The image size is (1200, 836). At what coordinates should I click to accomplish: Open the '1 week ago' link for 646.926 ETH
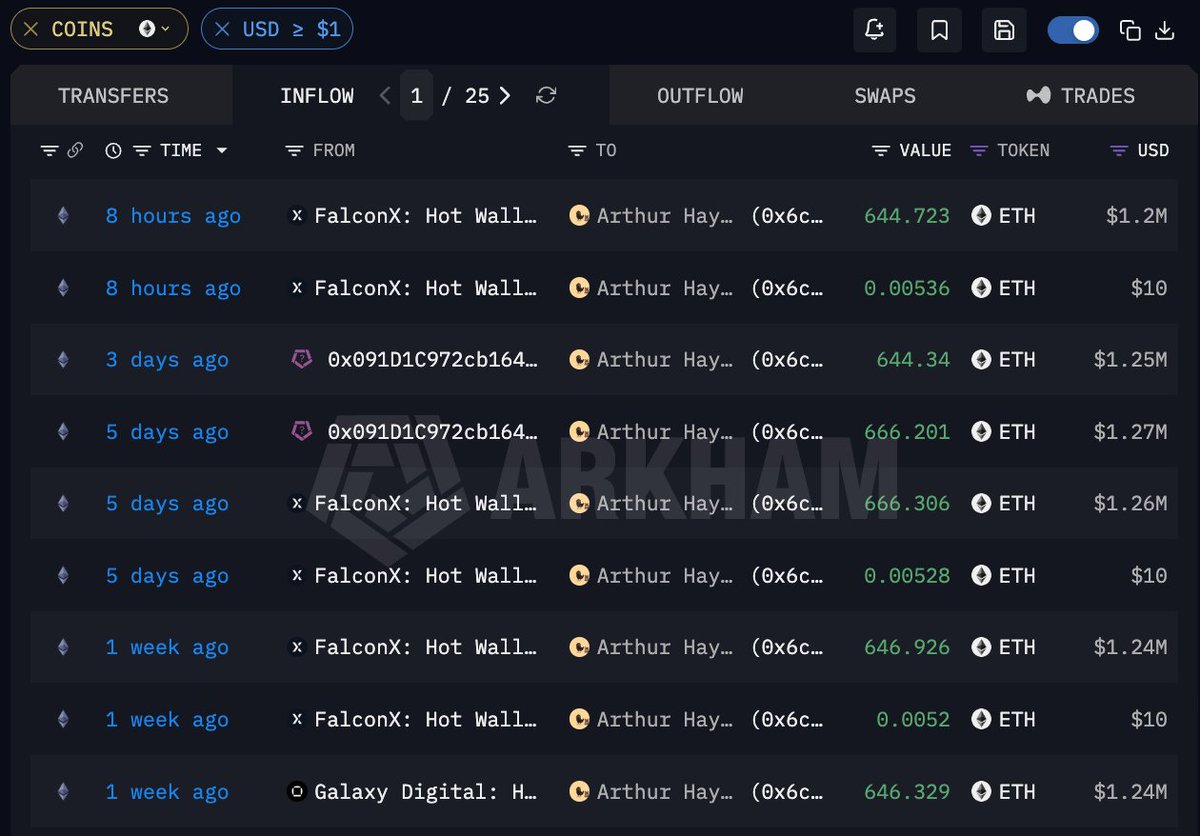167,648
